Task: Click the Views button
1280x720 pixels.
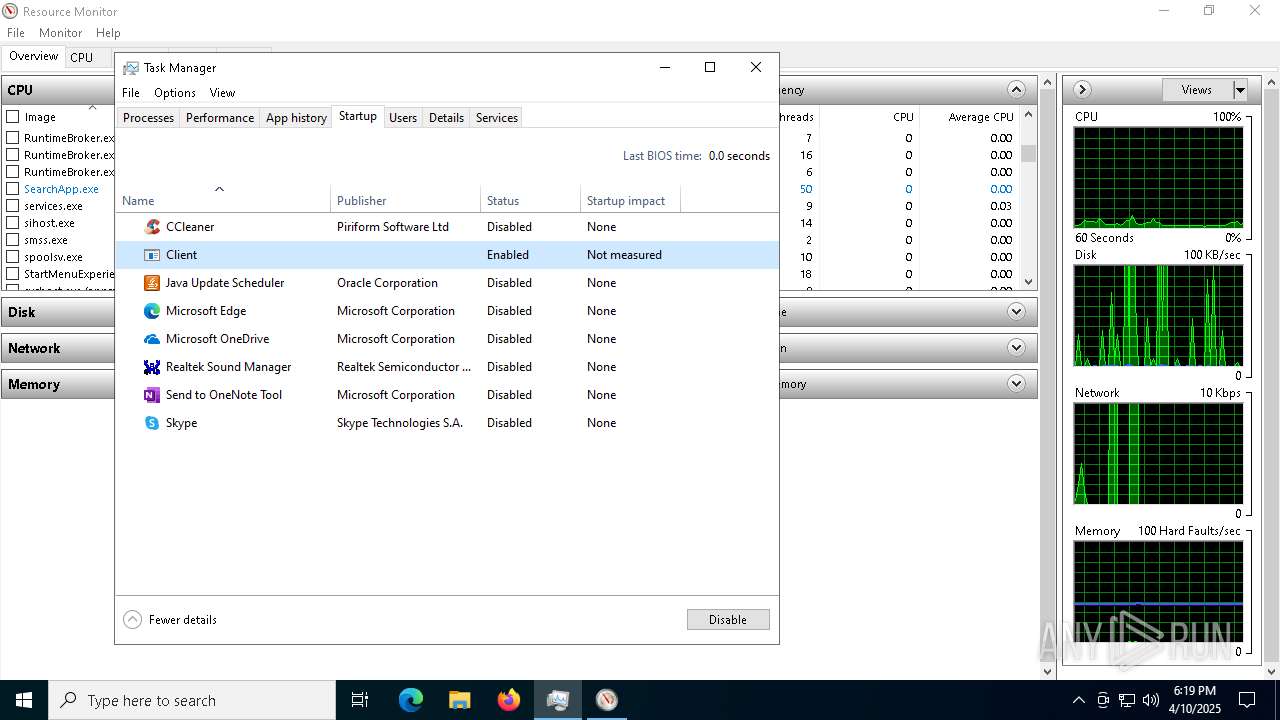Action: 1197,90
